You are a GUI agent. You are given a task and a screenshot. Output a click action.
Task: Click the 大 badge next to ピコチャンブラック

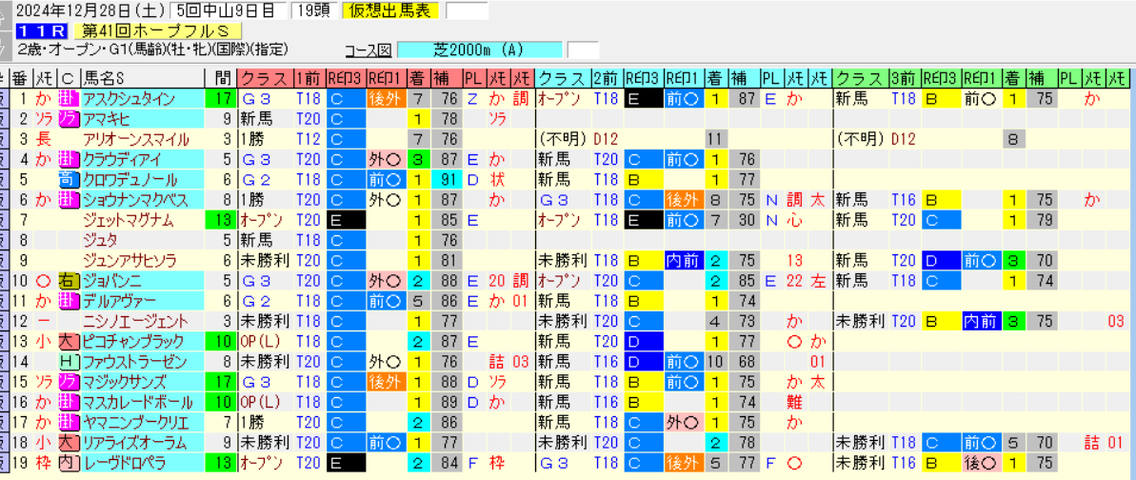click(70, 341)
